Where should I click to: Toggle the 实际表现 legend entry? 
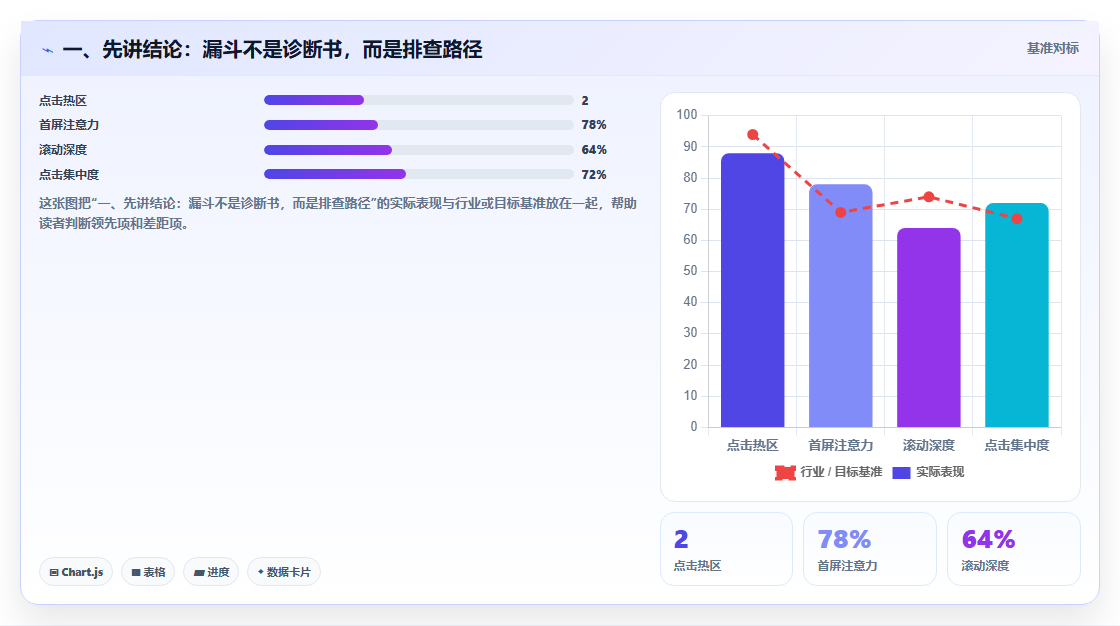coord(928,472)
